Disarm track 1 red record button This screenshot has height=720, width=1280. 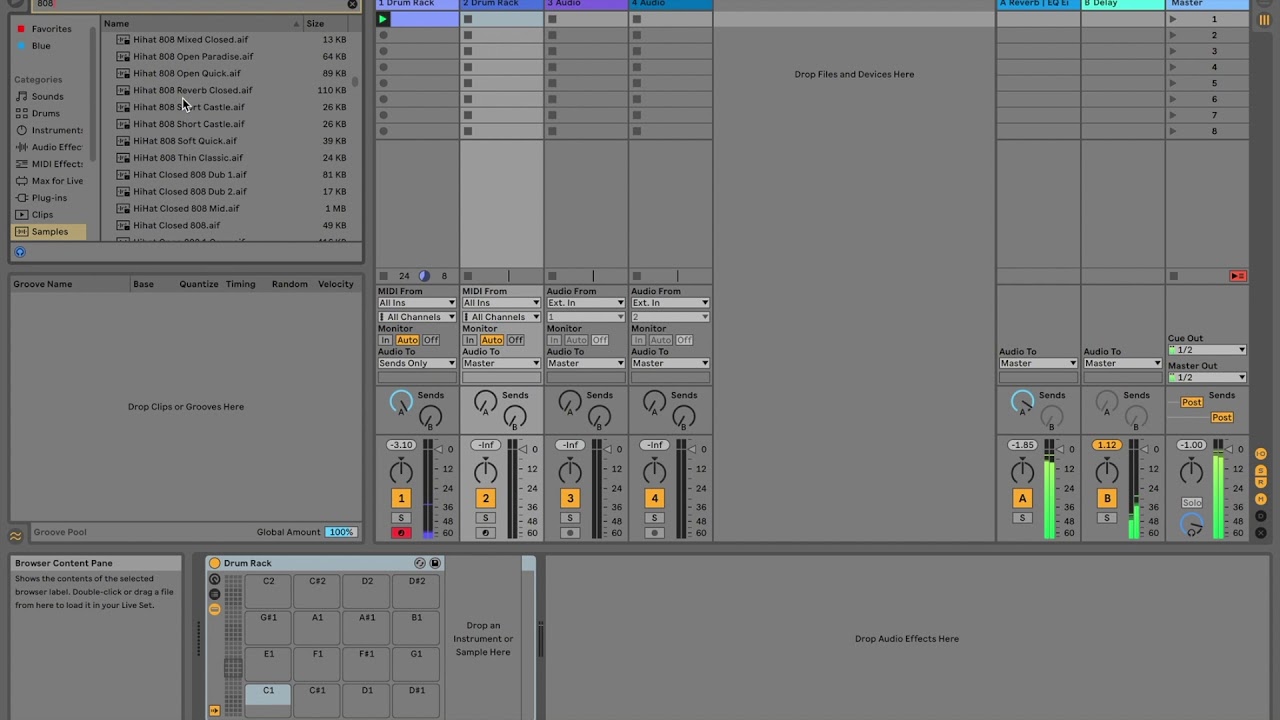pos(401,533)
